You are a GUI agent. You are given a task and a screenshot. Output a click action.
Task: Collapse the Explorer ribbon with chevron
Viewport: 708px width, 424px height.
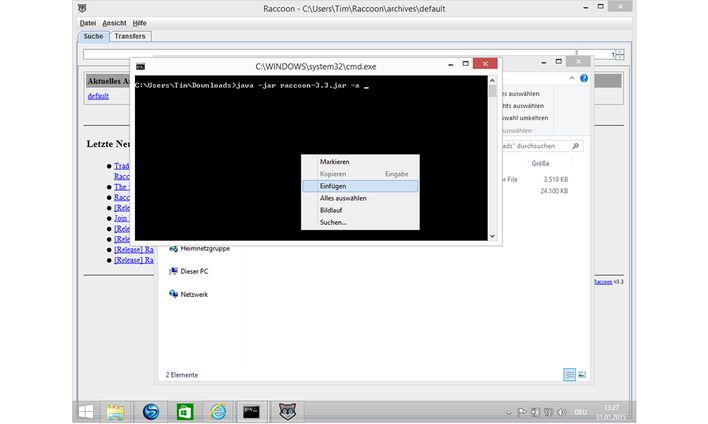572,78
